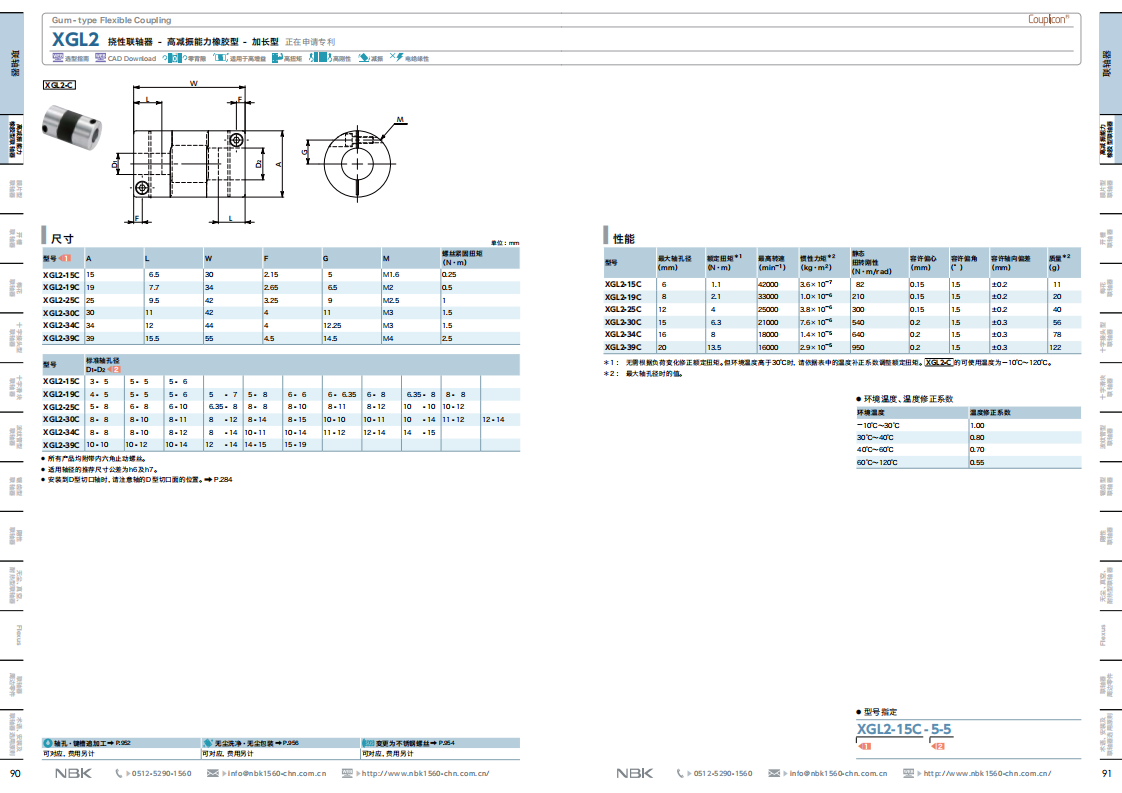1122x793 pixels.
Task: Click the 950 torsional stiffness value
Action: [x=858, y=348]
